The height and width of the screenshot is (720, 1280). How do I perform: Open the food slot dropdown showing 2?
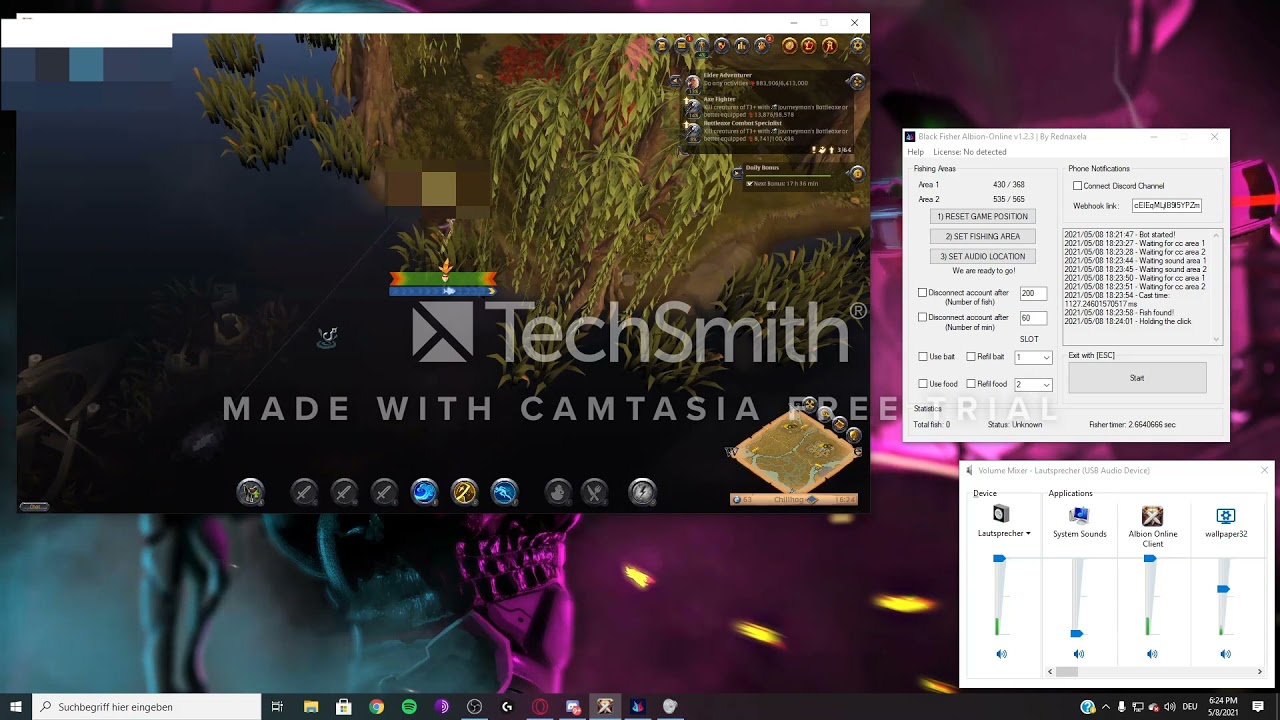coord(1033,384)
